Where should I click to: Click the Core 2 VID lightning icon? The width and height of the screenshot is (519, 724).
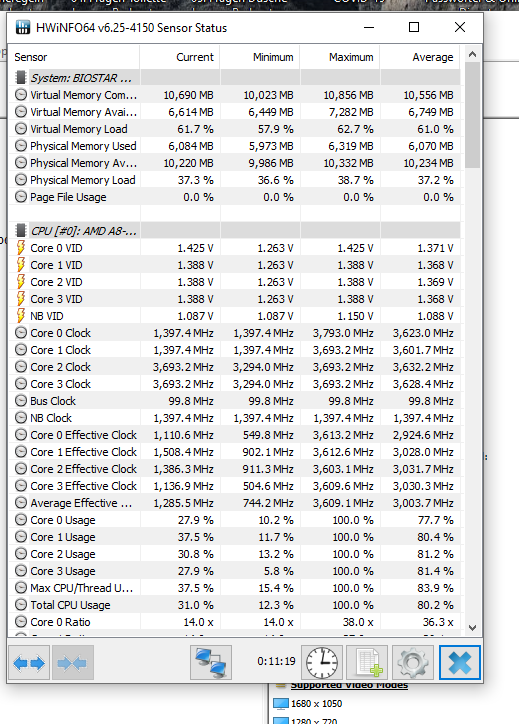[x=21, y=282]
